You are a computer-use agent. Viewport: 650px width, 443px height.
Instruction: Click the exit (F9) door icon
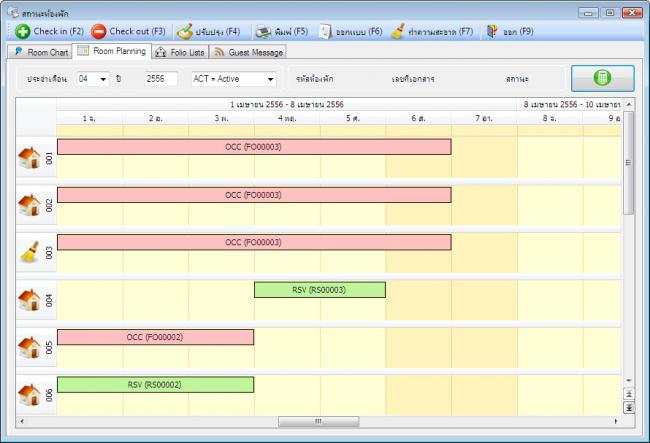pos(492,31)
